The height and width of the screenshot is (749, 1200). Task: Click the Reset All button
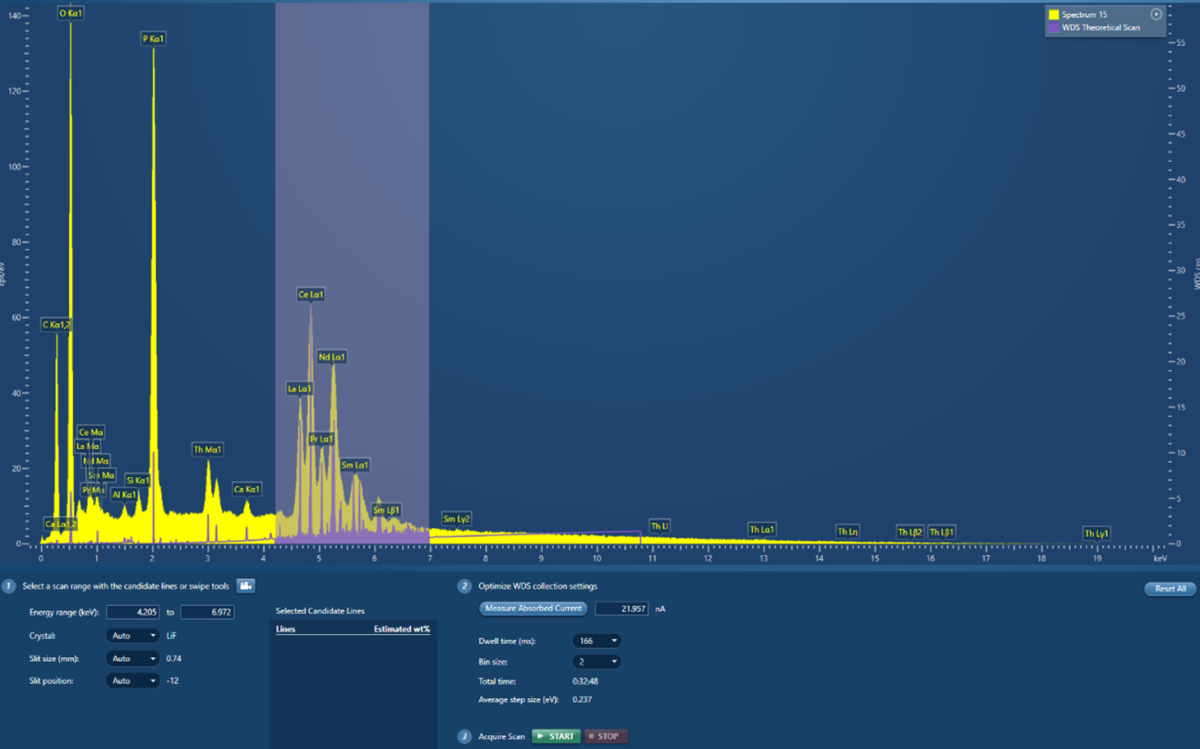click(1169, 589)
